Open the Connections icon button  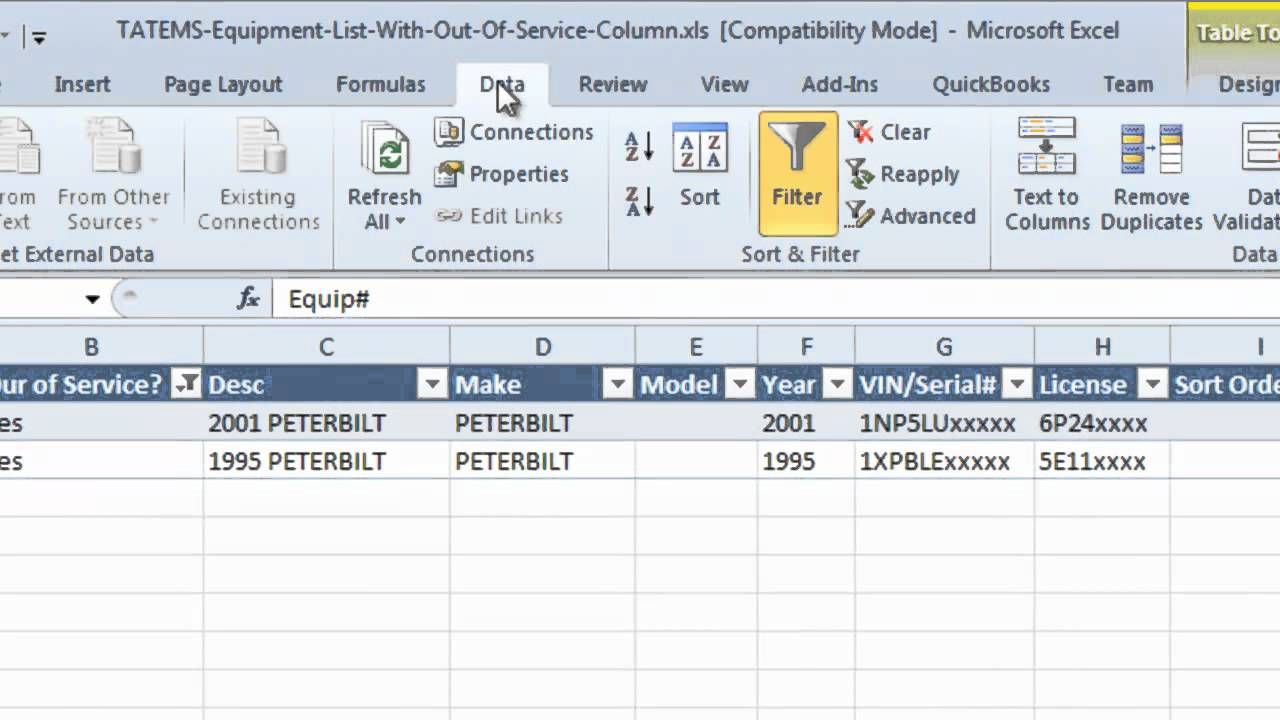tap(449, 132)
